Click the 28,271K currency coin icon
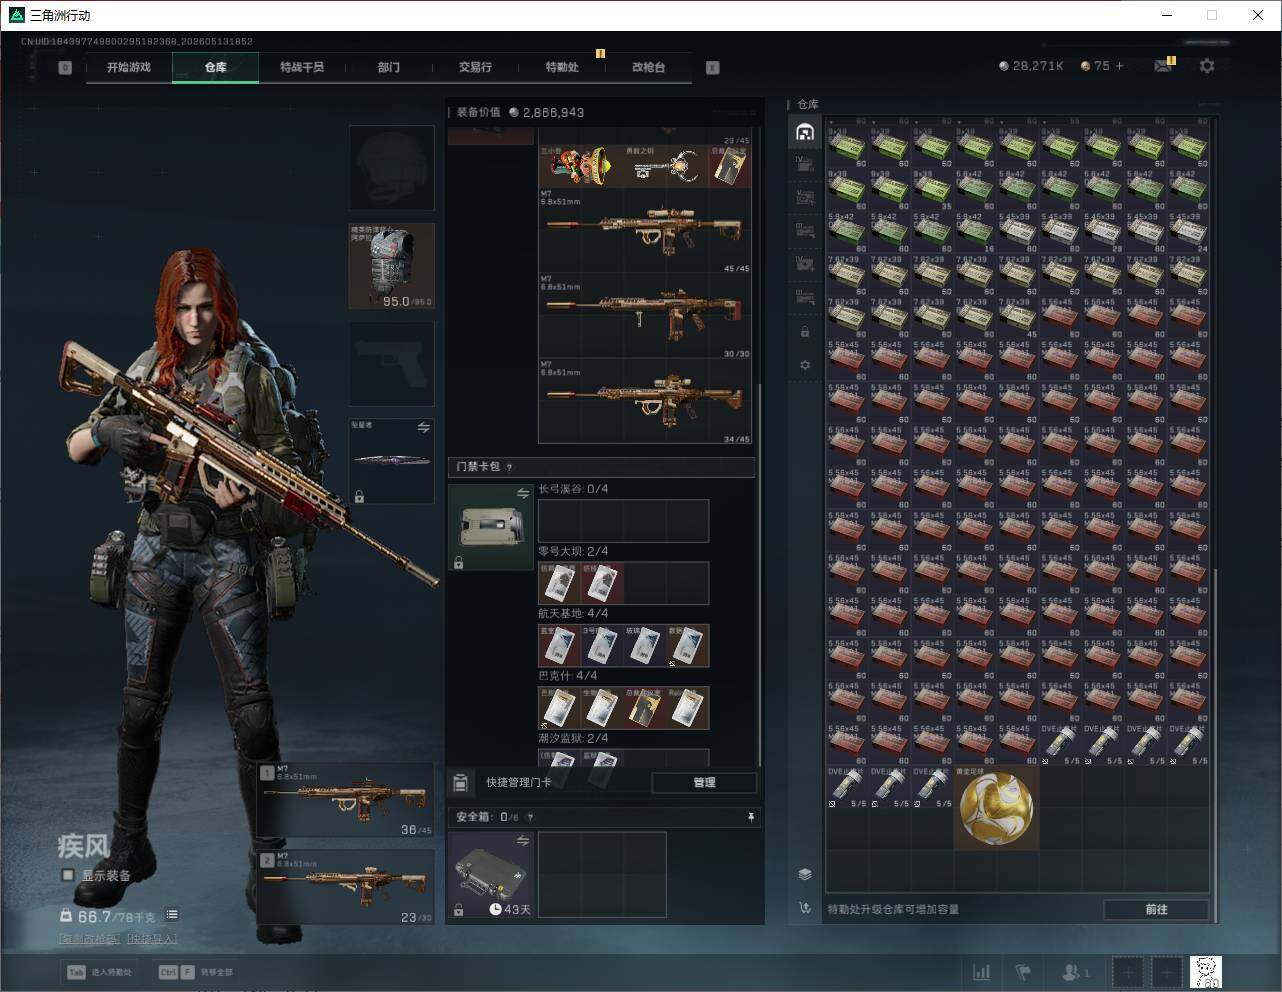 pos(1004,66)
